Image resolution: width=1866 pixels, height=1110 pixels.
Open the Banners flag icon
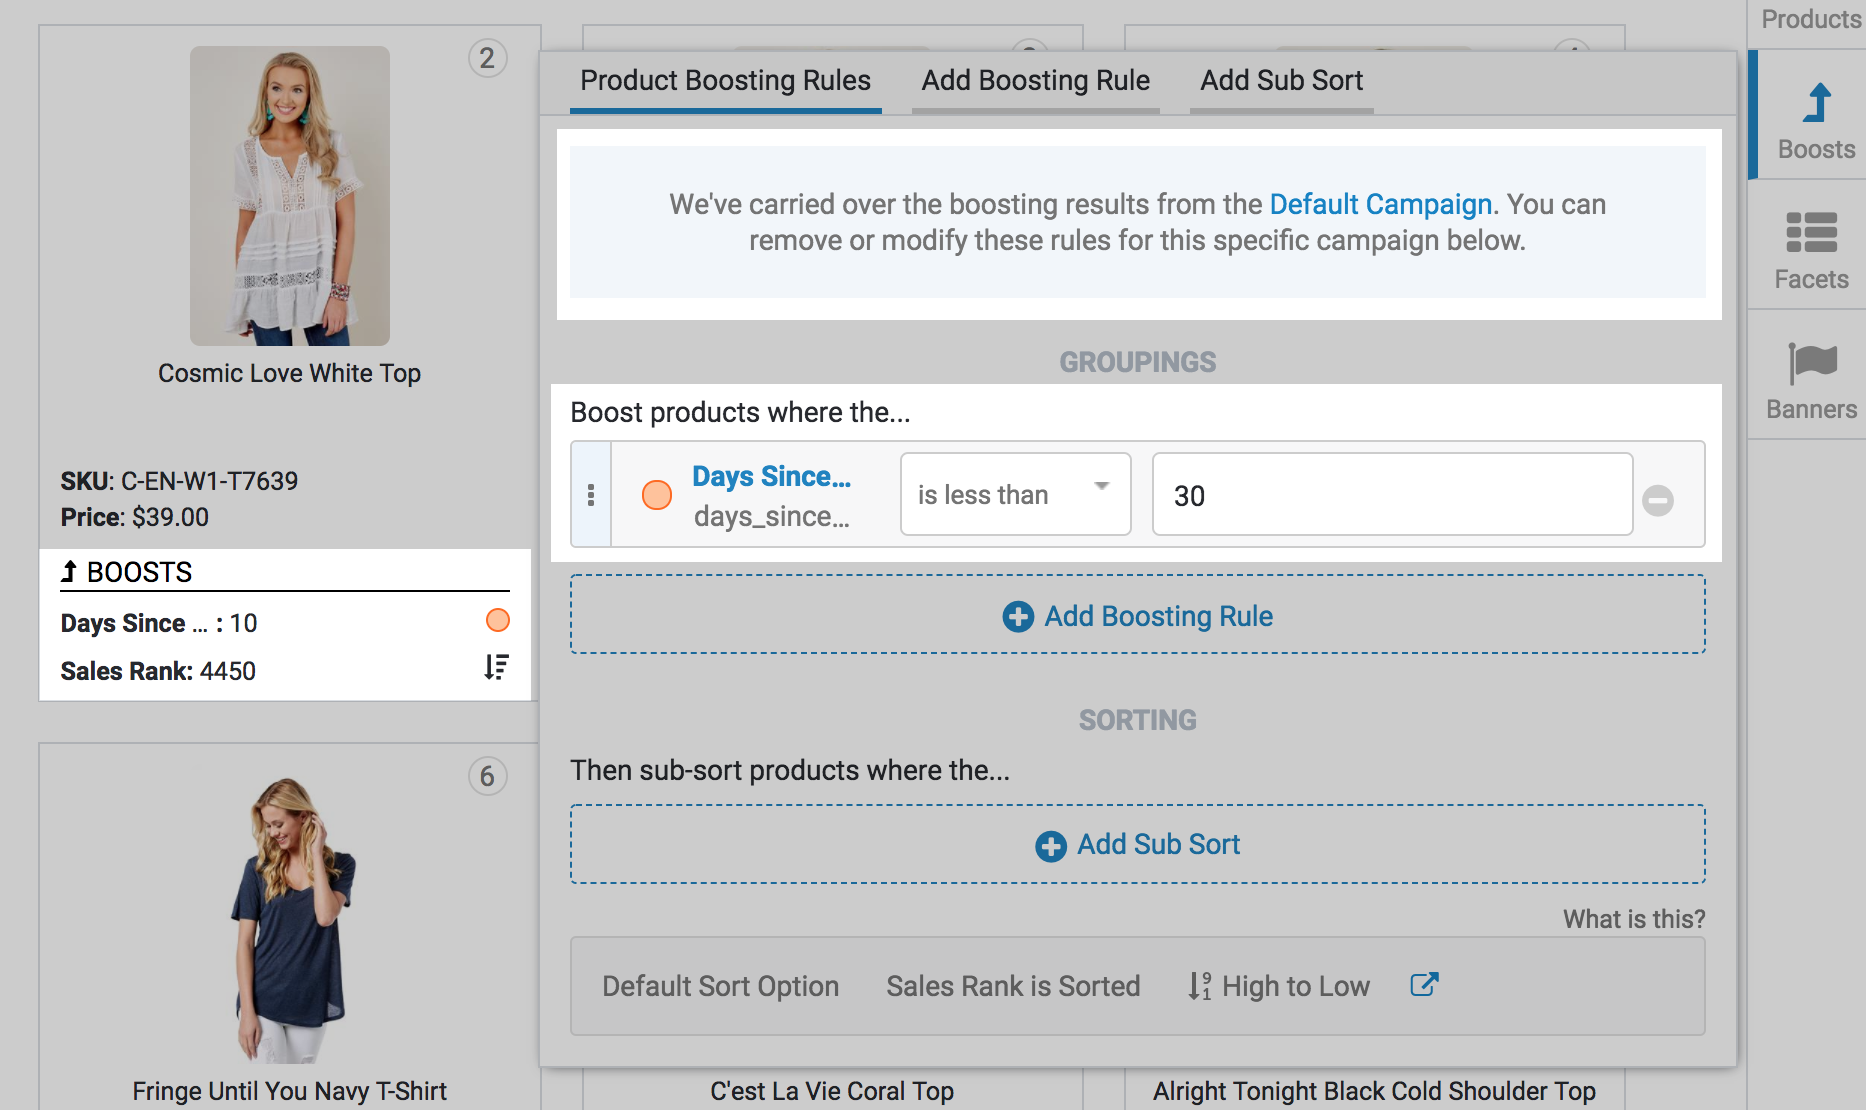1811,363
